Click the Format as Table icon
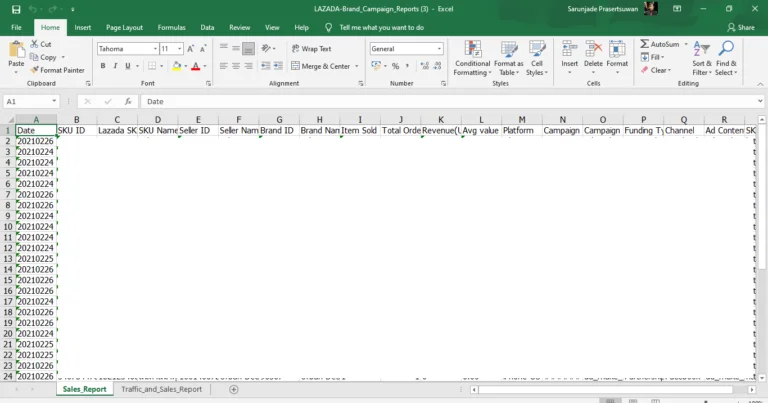The height and width of the screenshot is (403, 768). (508, 58)
